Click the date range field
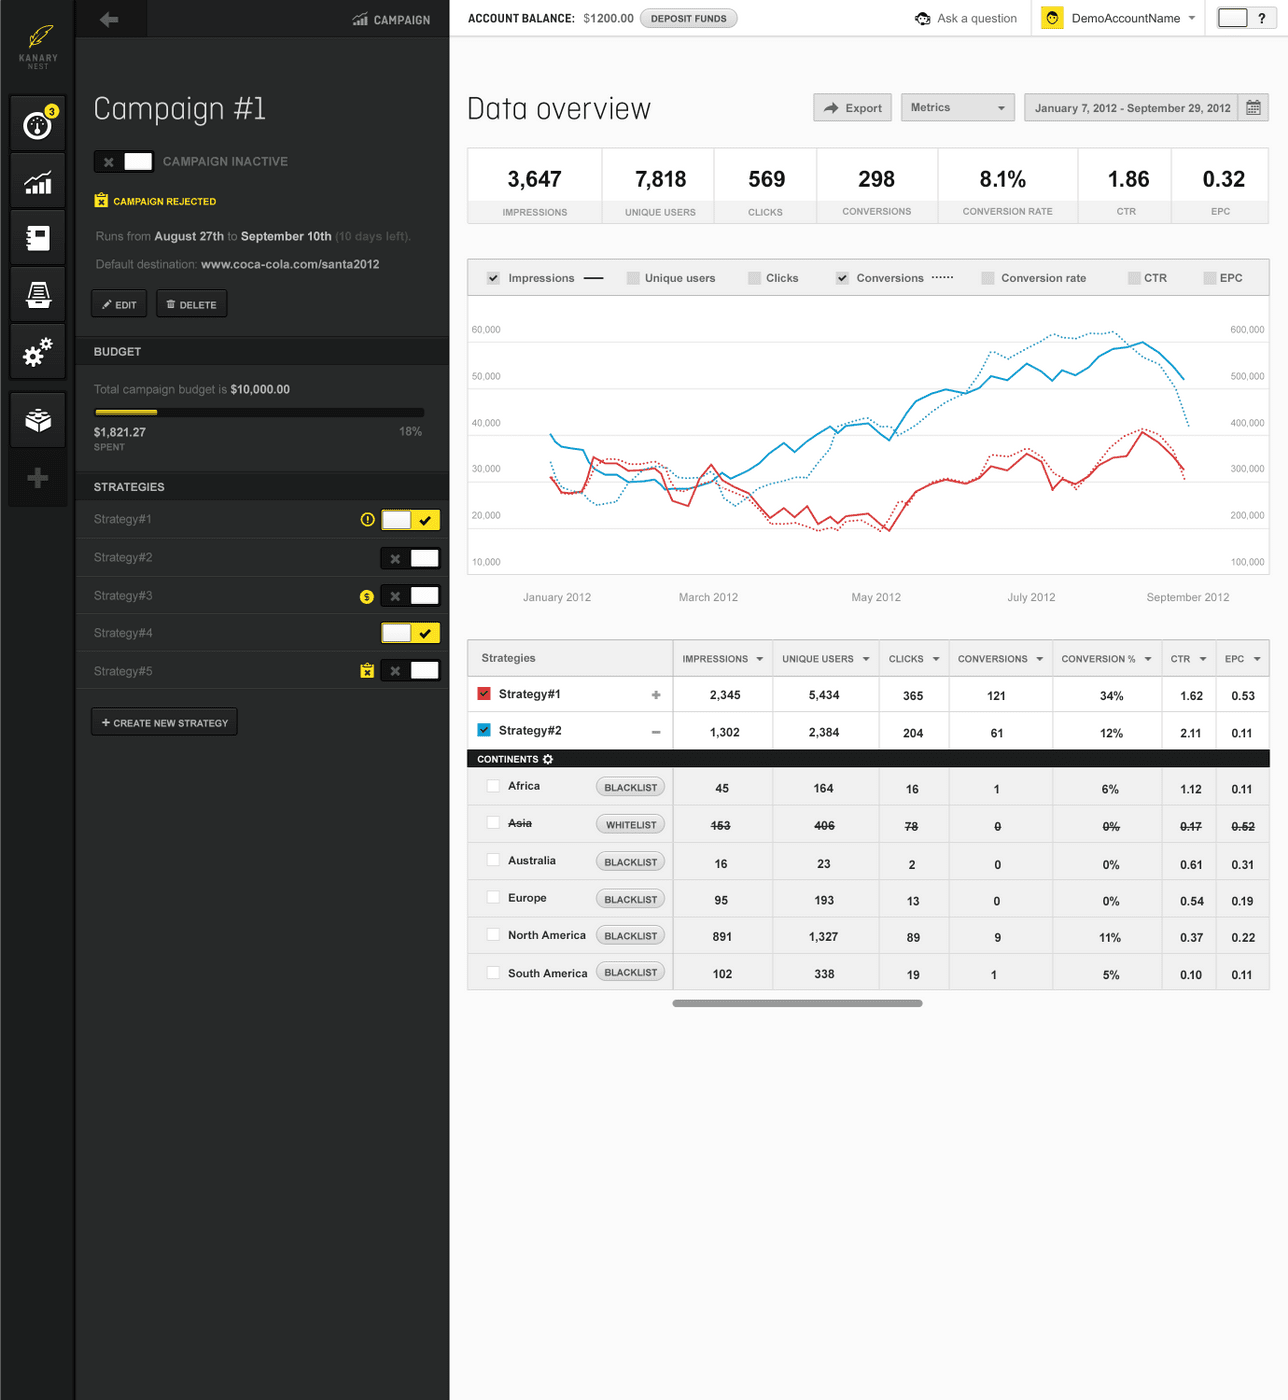The height and width of the screenshot is (1400, 1288). pyautogui.click(x=1132, y=108)
